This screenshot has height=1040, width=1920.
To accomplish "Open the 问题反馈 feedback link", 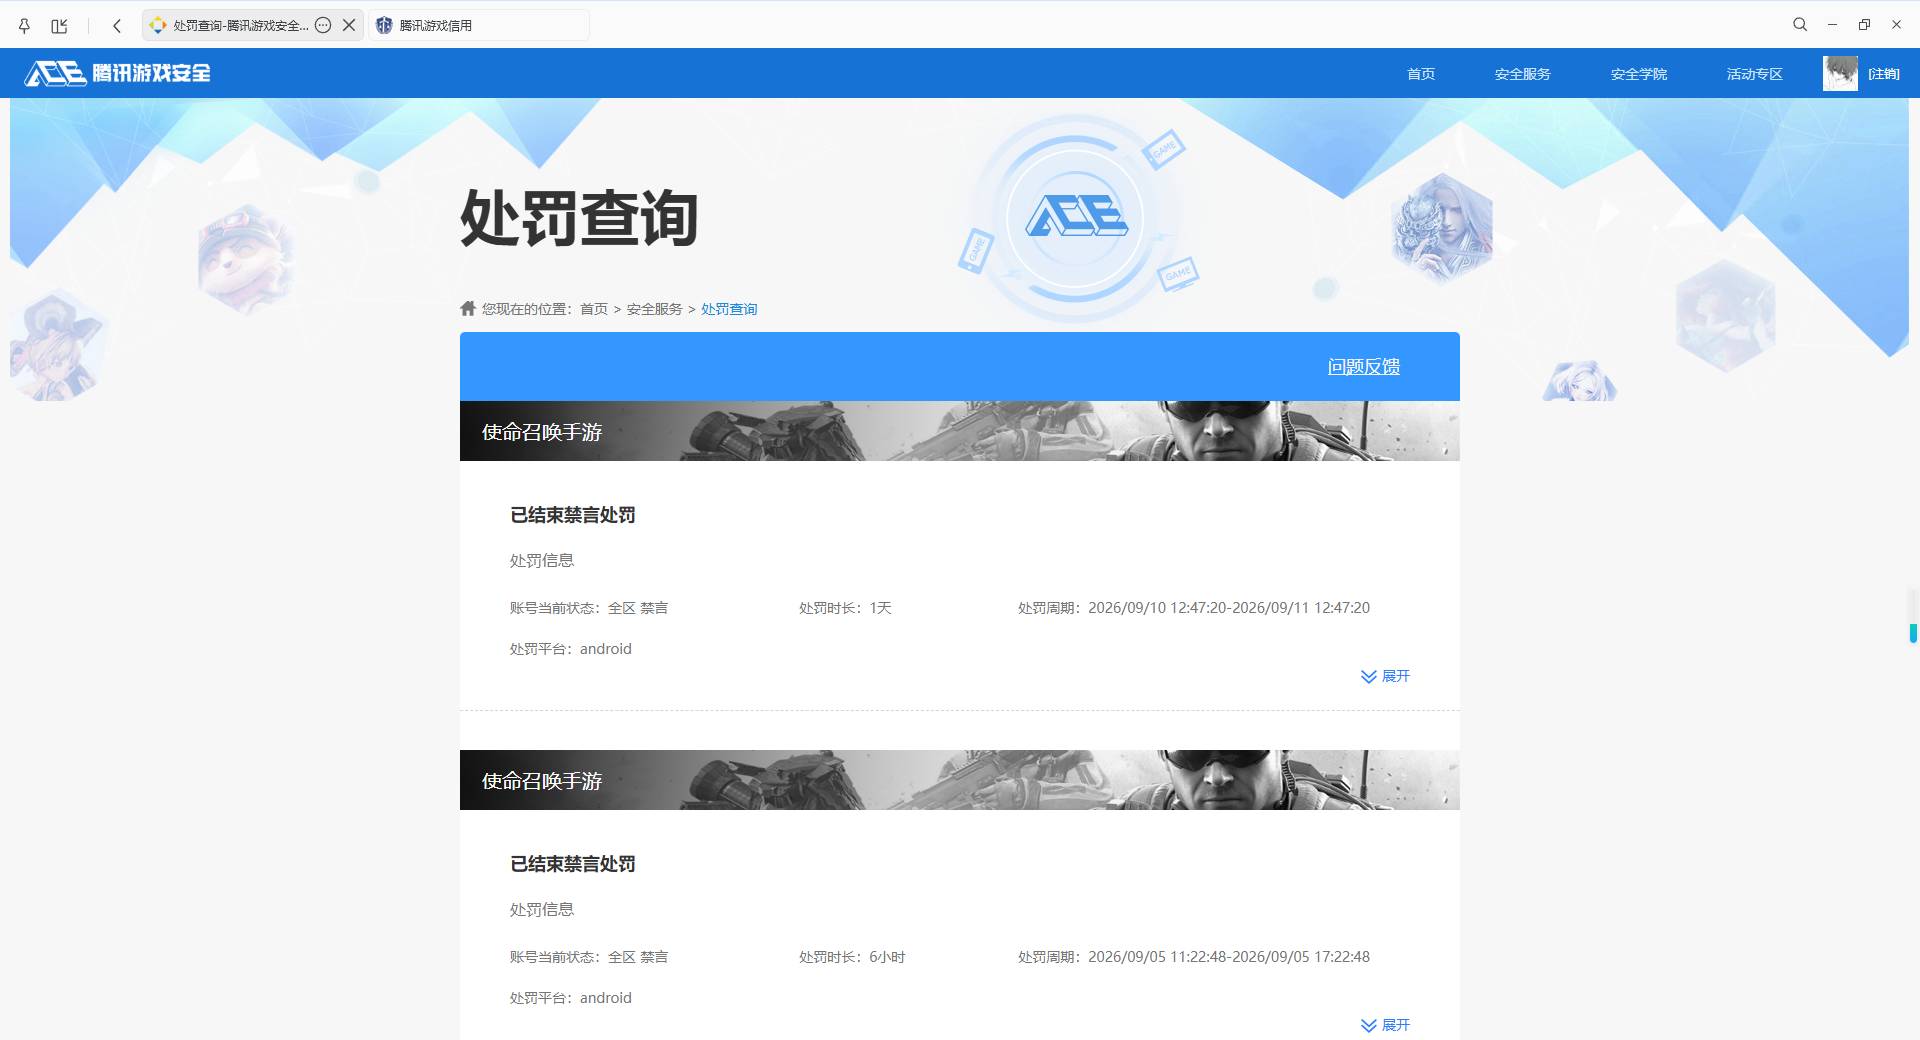I will [1364, 367].
